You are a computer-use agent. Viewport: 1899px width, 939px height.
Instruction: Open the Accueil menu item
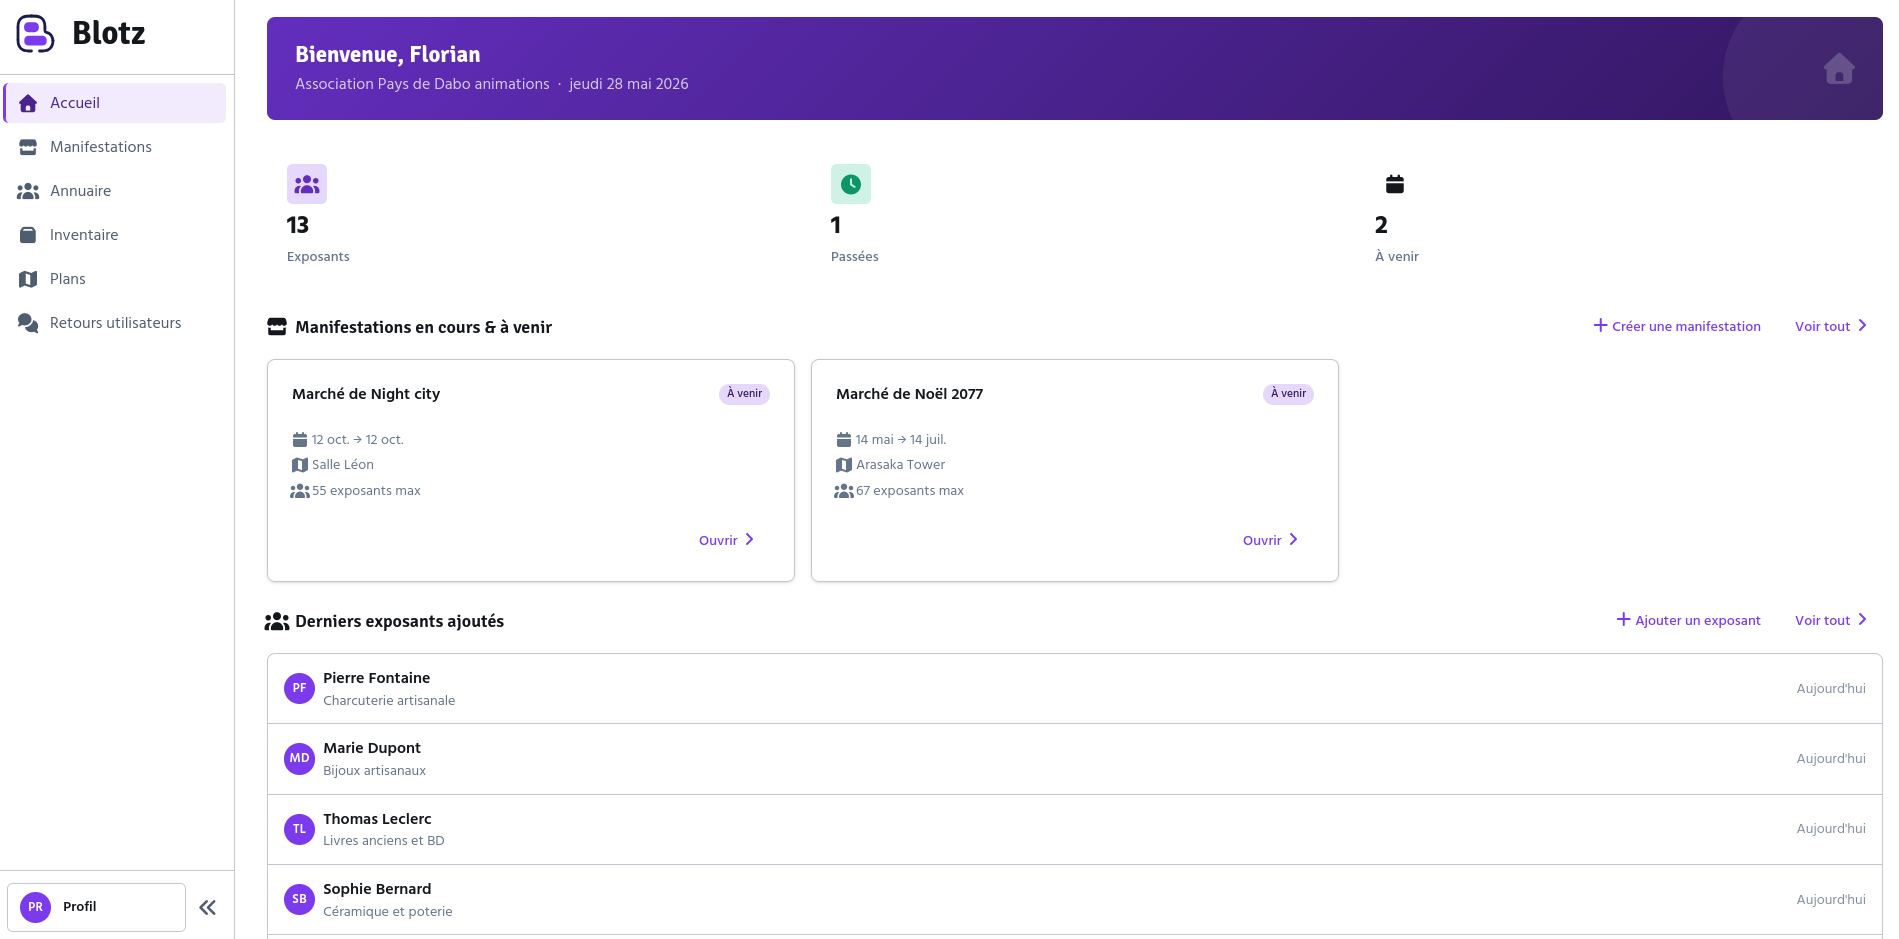click(115, 103)
